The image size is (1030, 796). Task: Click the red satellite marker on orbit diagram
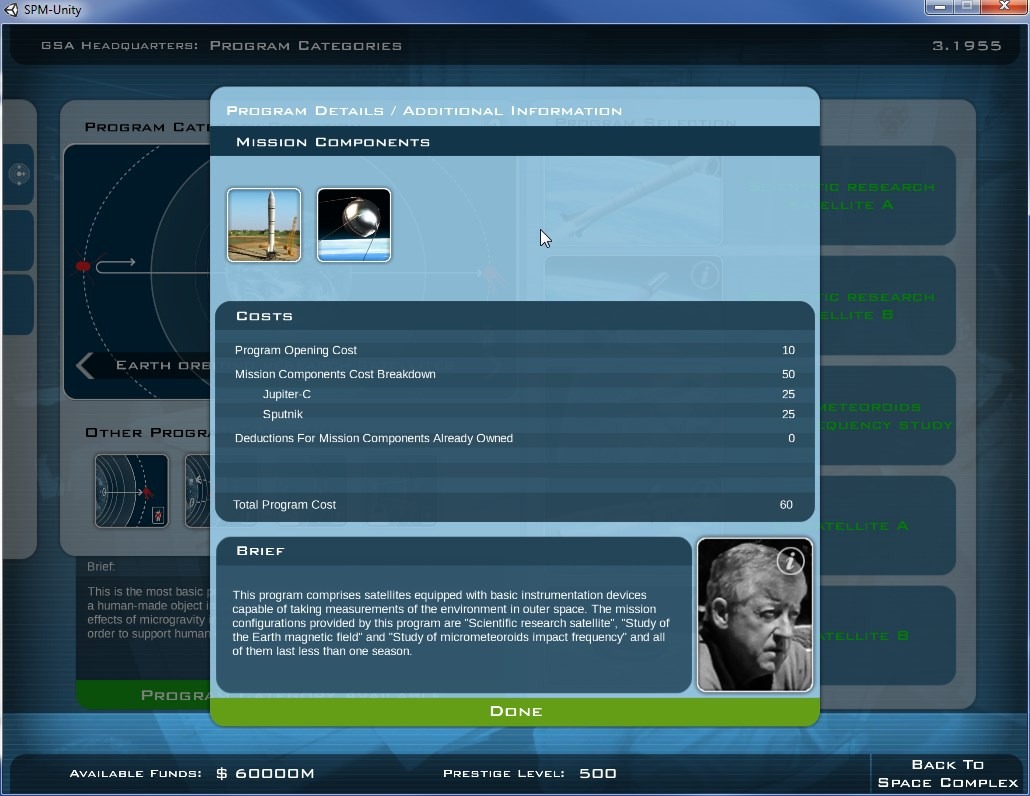coord(83,266)
